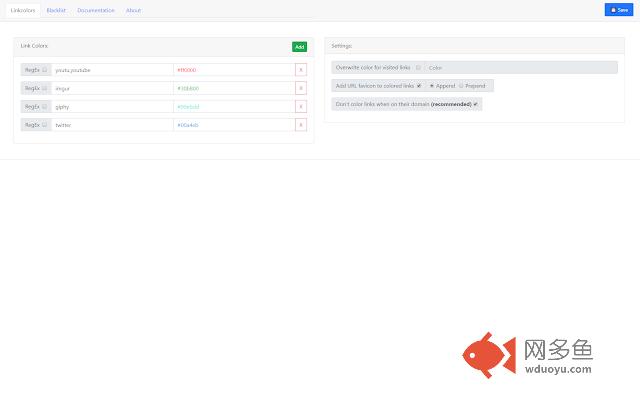Enable RegEx for the giphy rule
Viewport: 640px width, 400px height.
pyautogui.click(x=44, y=107)
